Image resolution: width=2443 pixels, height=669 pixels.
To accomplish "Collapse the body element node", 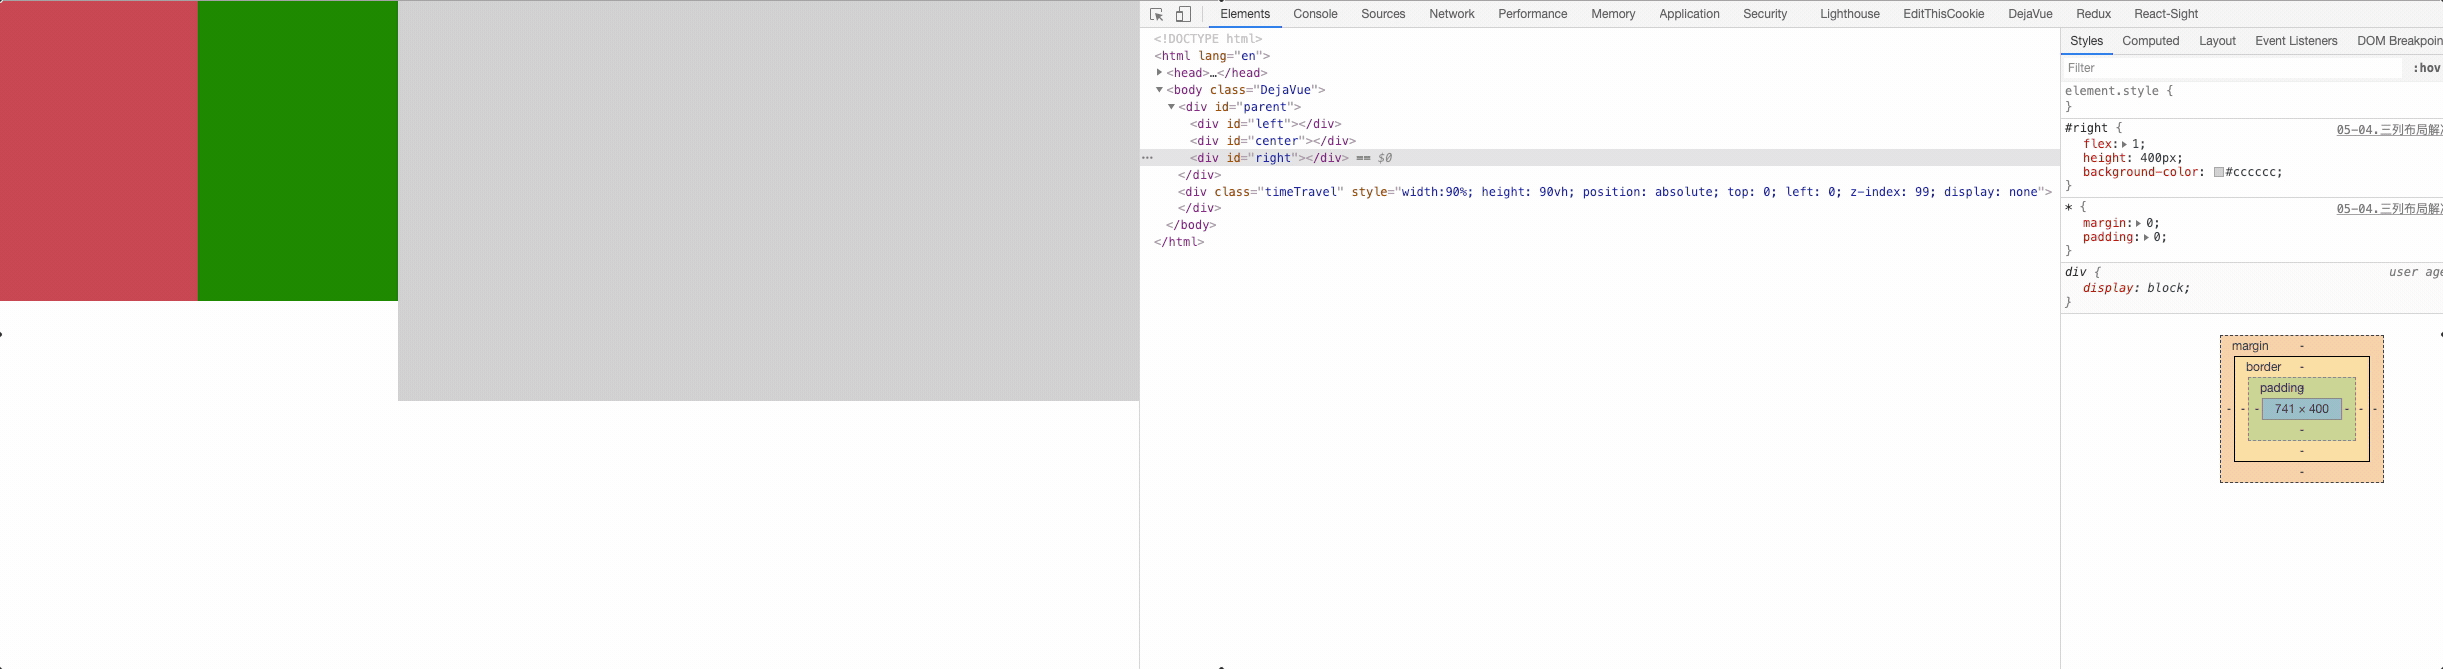I will pos(1159,90).
